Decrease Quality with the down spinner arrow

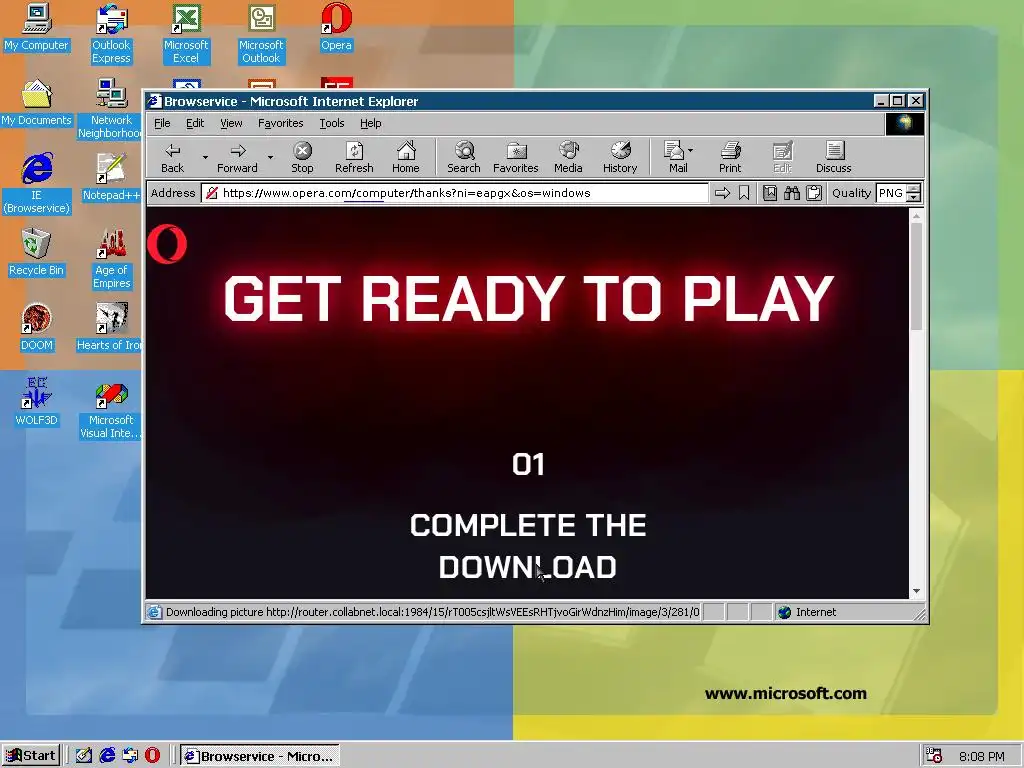[914, 197]
